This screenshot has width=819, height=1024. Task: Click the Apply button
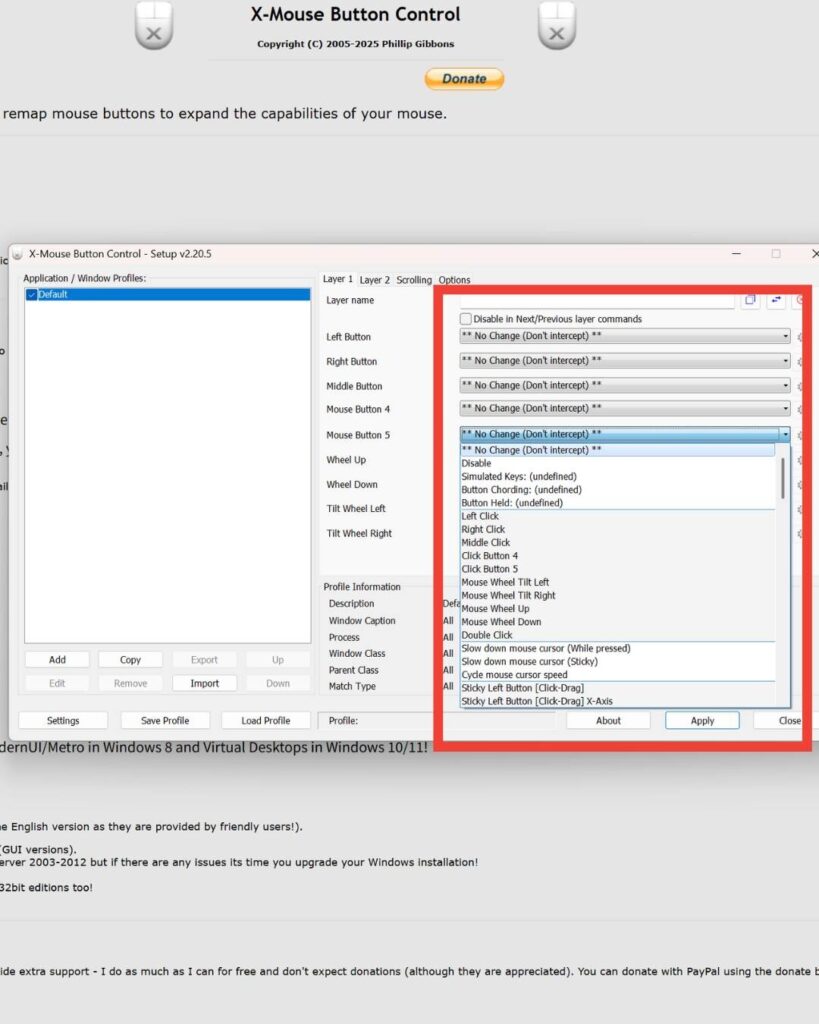[x=703, y=720]
